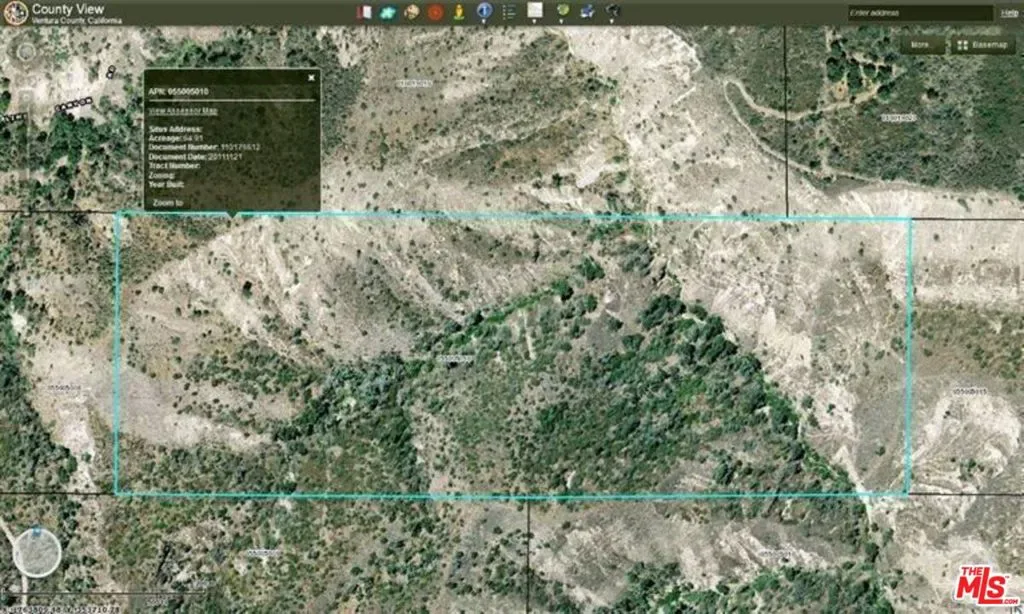Open the list legend toolbar icon

click(509, 12)
